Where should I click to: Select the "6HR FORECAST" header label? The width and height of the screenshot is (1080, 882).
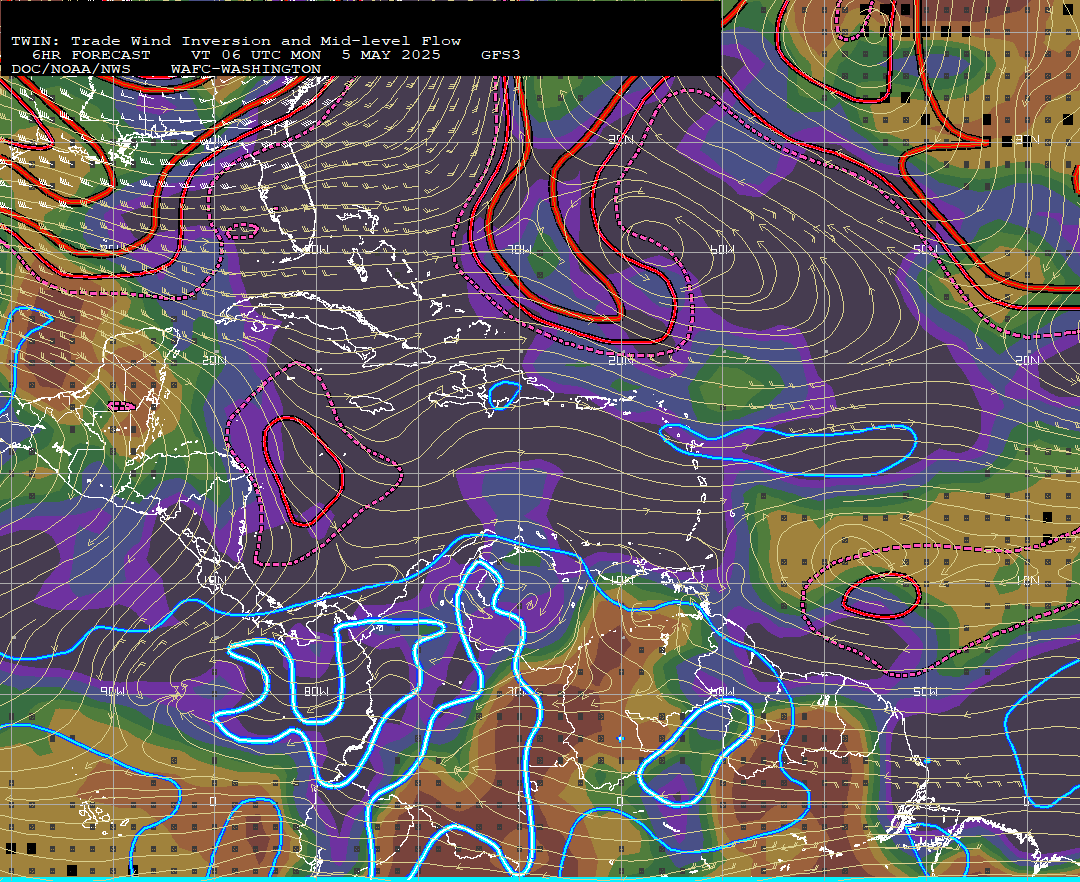(91, 55)
